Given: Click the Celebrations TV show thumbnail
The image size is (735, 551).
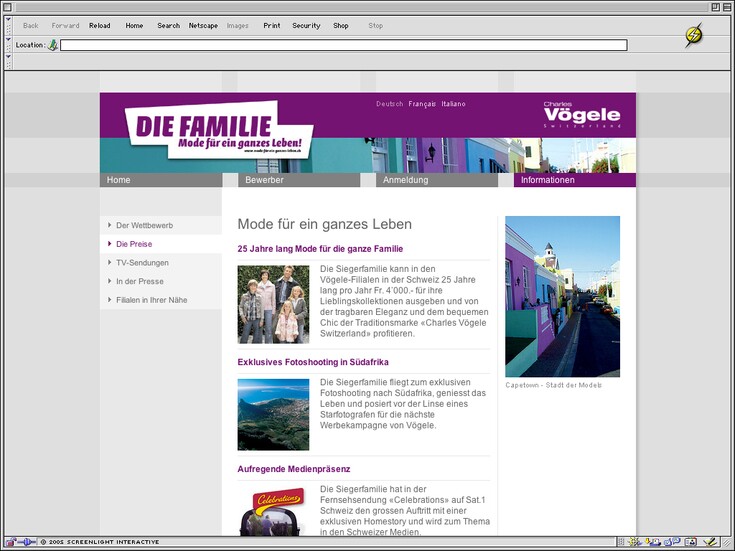Looking at the screenshot, I should point(273,511).
